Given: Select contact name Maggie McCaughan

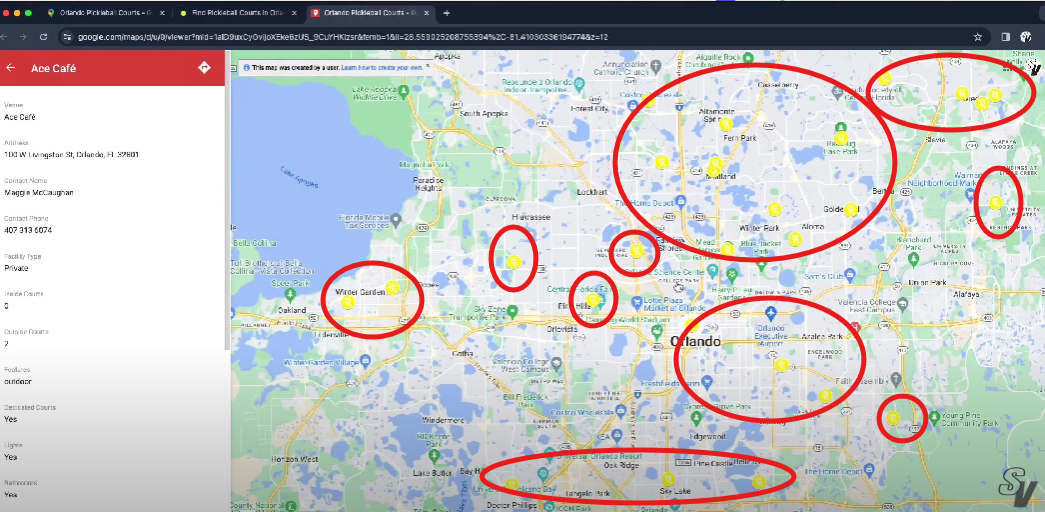Looking at the screenshot, I should coord(39,193).
